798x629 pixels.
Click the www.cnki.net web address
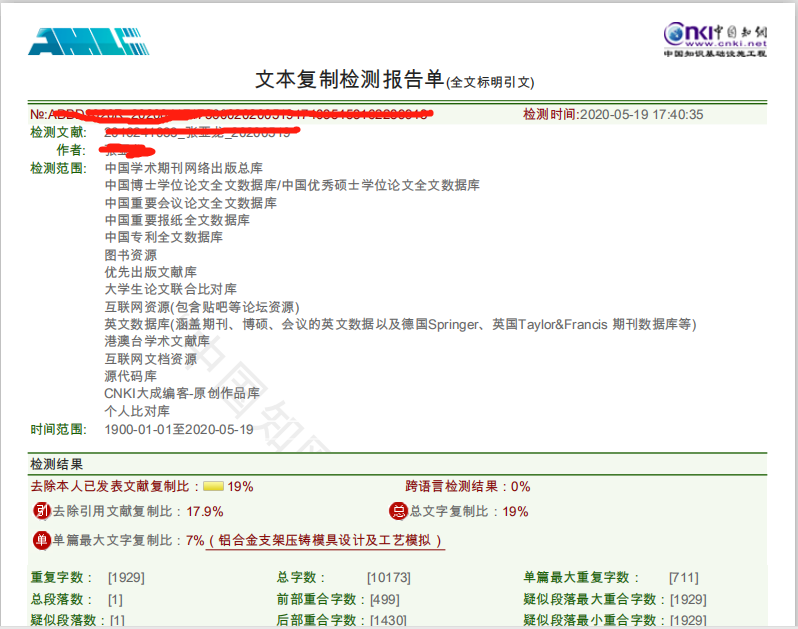coord(726,44)
